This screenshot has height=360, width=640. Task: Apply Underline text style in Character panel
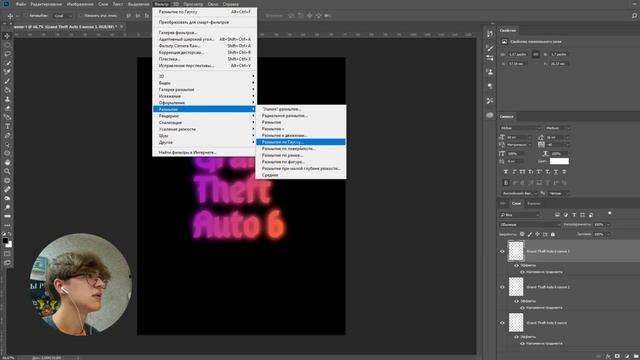tap(556, 172)
